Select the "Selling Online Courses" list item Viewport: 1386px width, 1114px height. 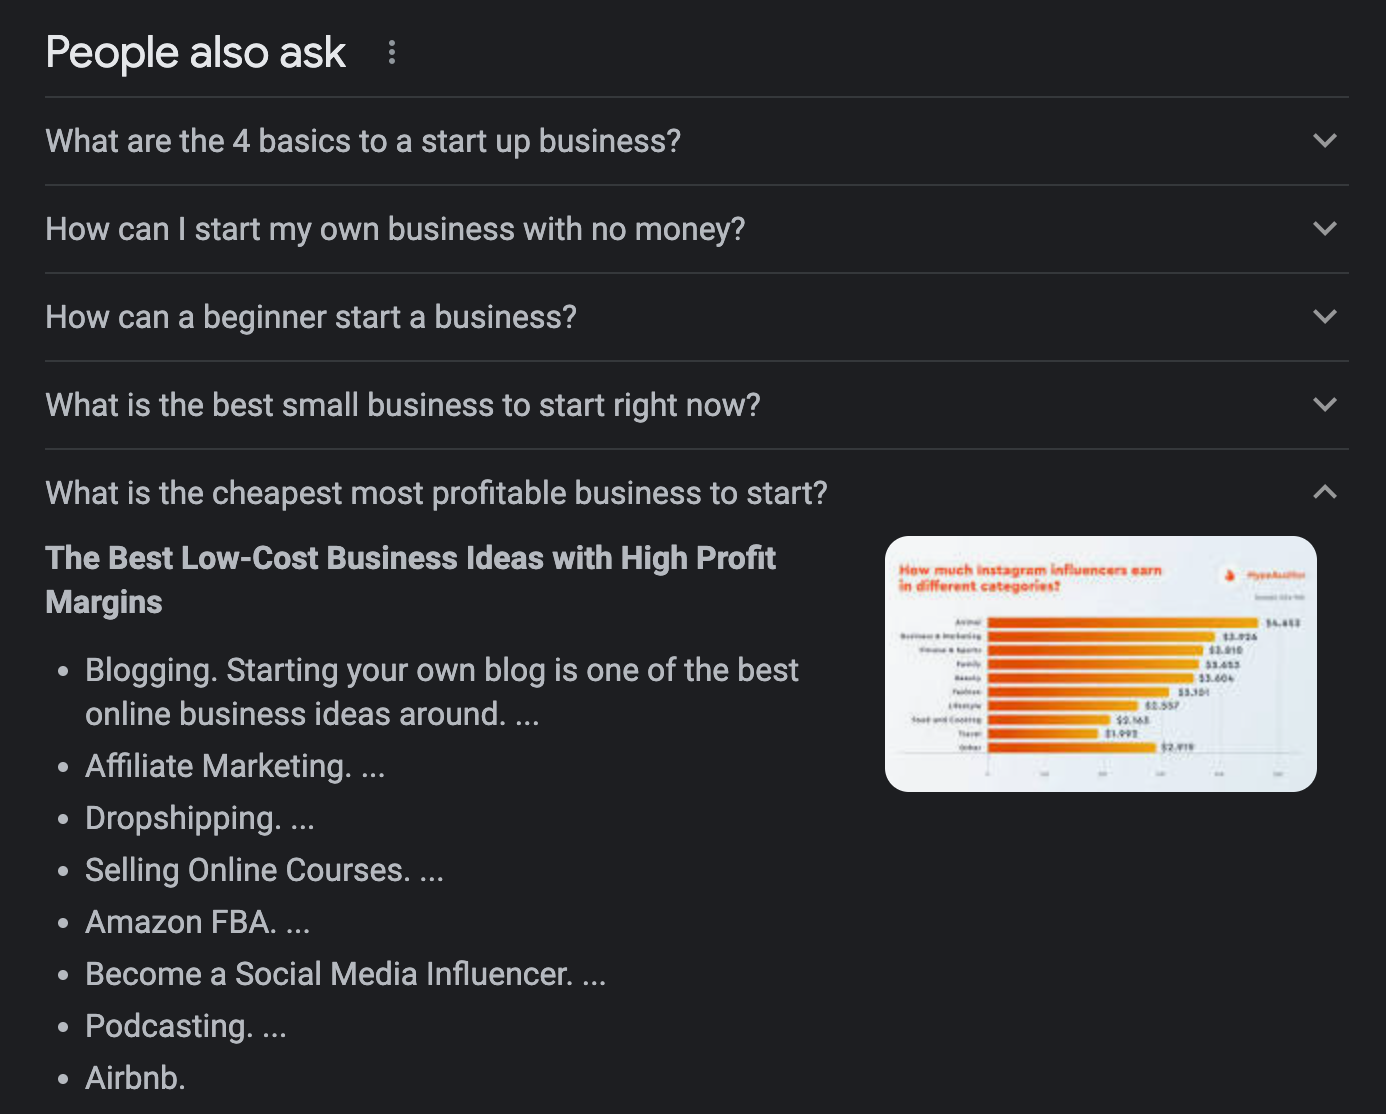click(x=264, y=870)
